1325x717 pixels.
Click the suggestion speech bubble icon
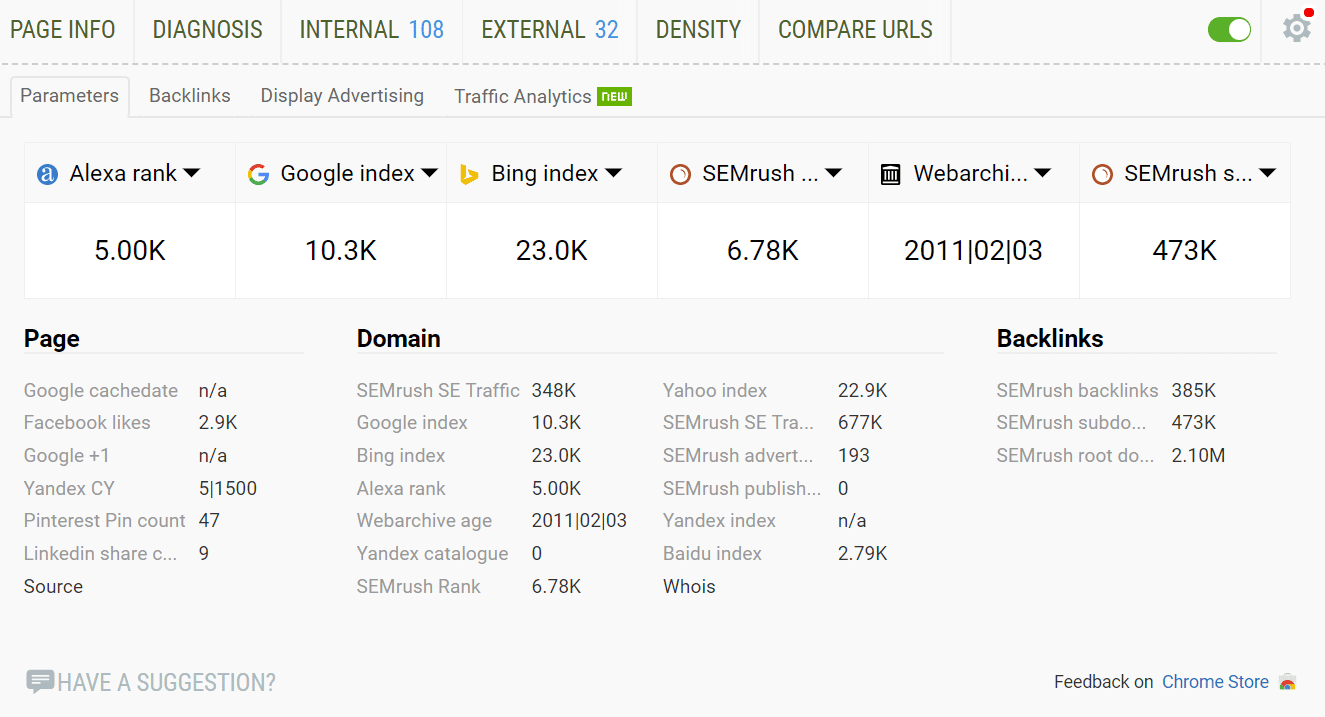coord(39,681)
